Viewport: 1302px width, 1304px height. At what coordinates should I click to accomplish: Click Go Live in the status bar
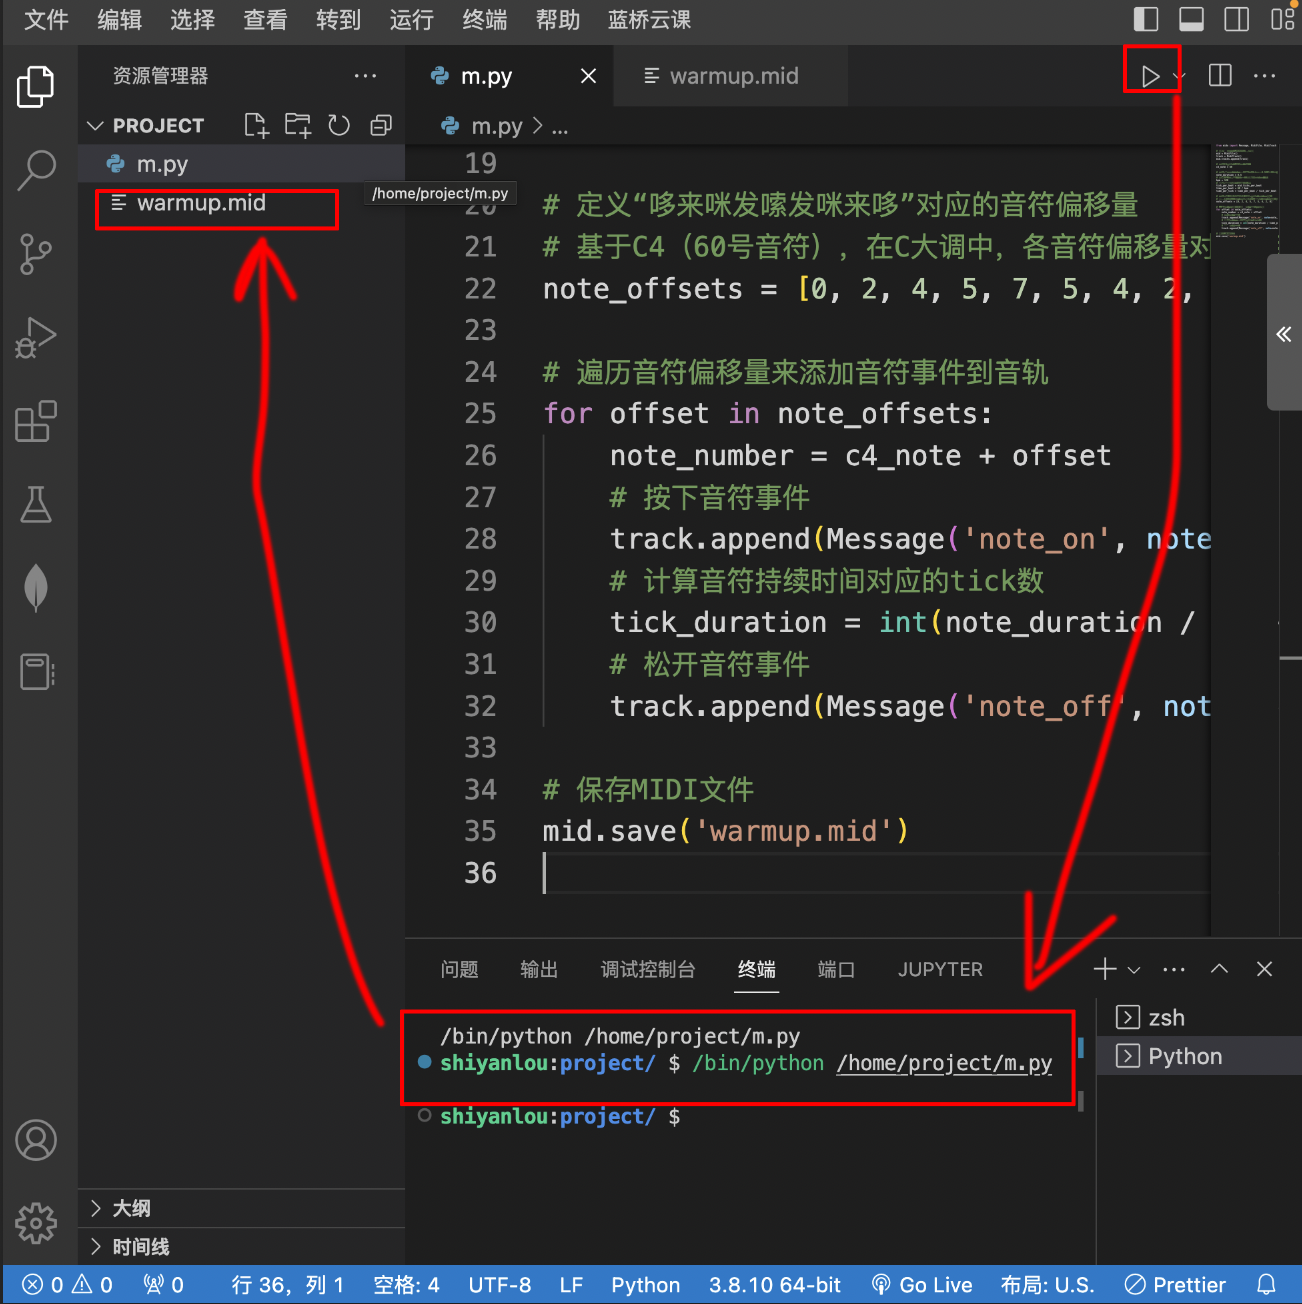click(922, 1285)
